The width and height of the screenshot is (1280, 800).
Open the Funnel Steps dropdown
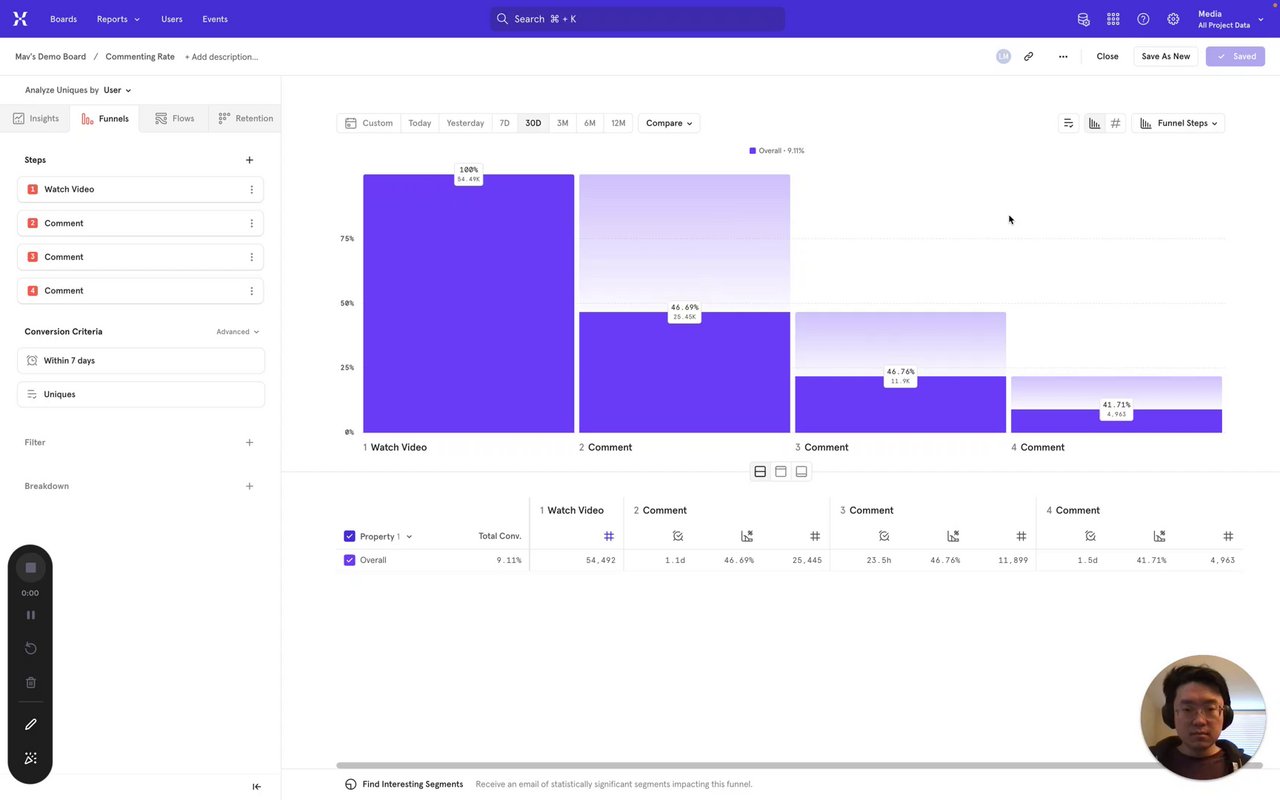tap(1178, 123)
